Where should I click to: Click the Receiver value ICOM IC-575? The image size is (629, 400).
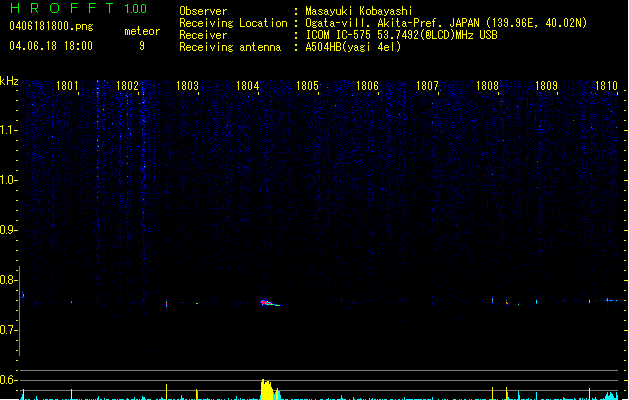339,35
